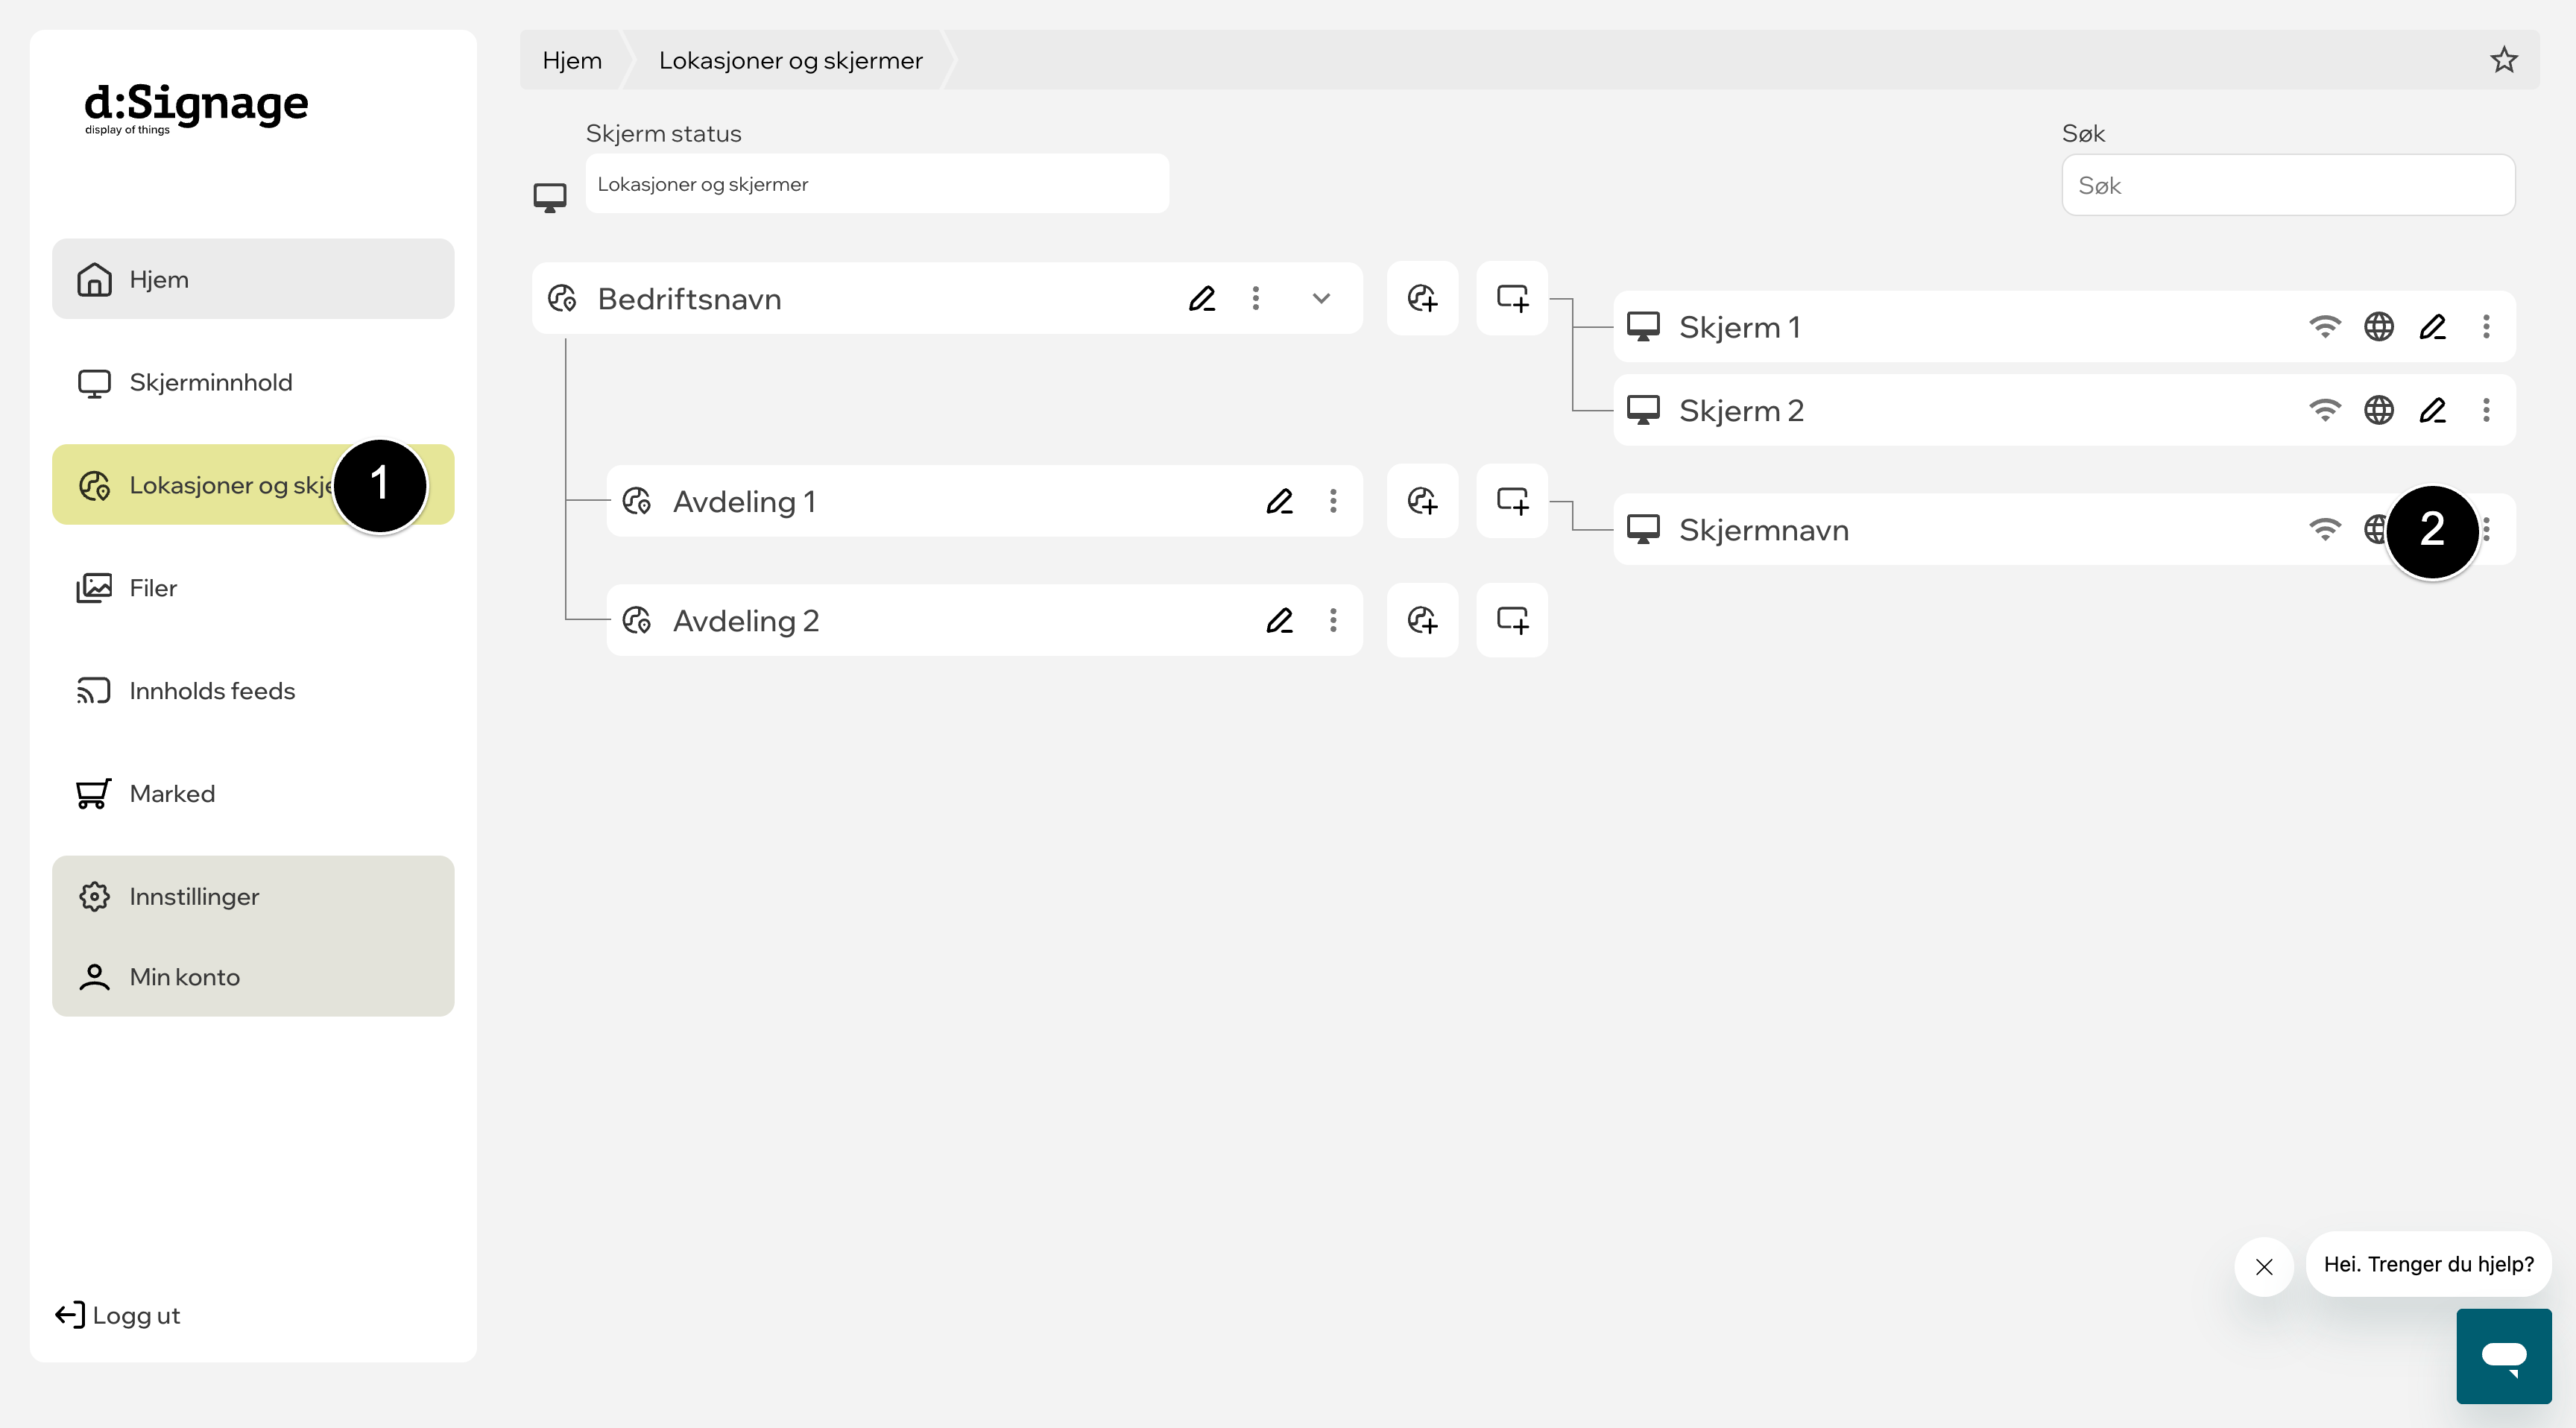Screen dimensions: 2576x1428
Task: Click the wifi icon on Skjermnavn
Action: point(2325,529)
